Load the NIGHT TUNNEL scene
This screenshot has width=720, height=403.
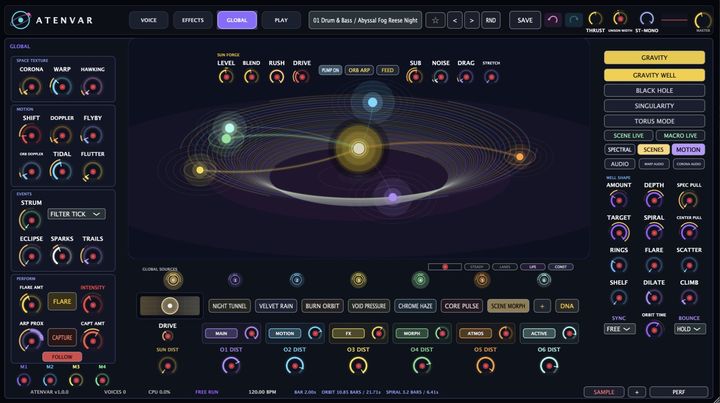click(230, 306)
